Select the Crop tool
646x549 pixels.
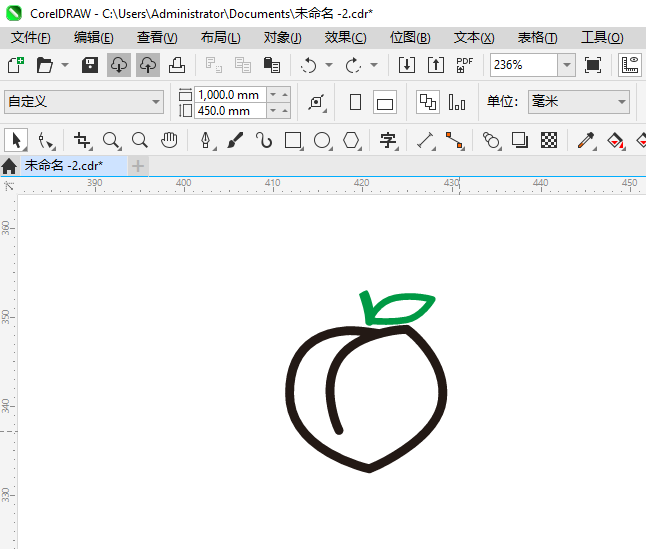(x=82, y=140)
